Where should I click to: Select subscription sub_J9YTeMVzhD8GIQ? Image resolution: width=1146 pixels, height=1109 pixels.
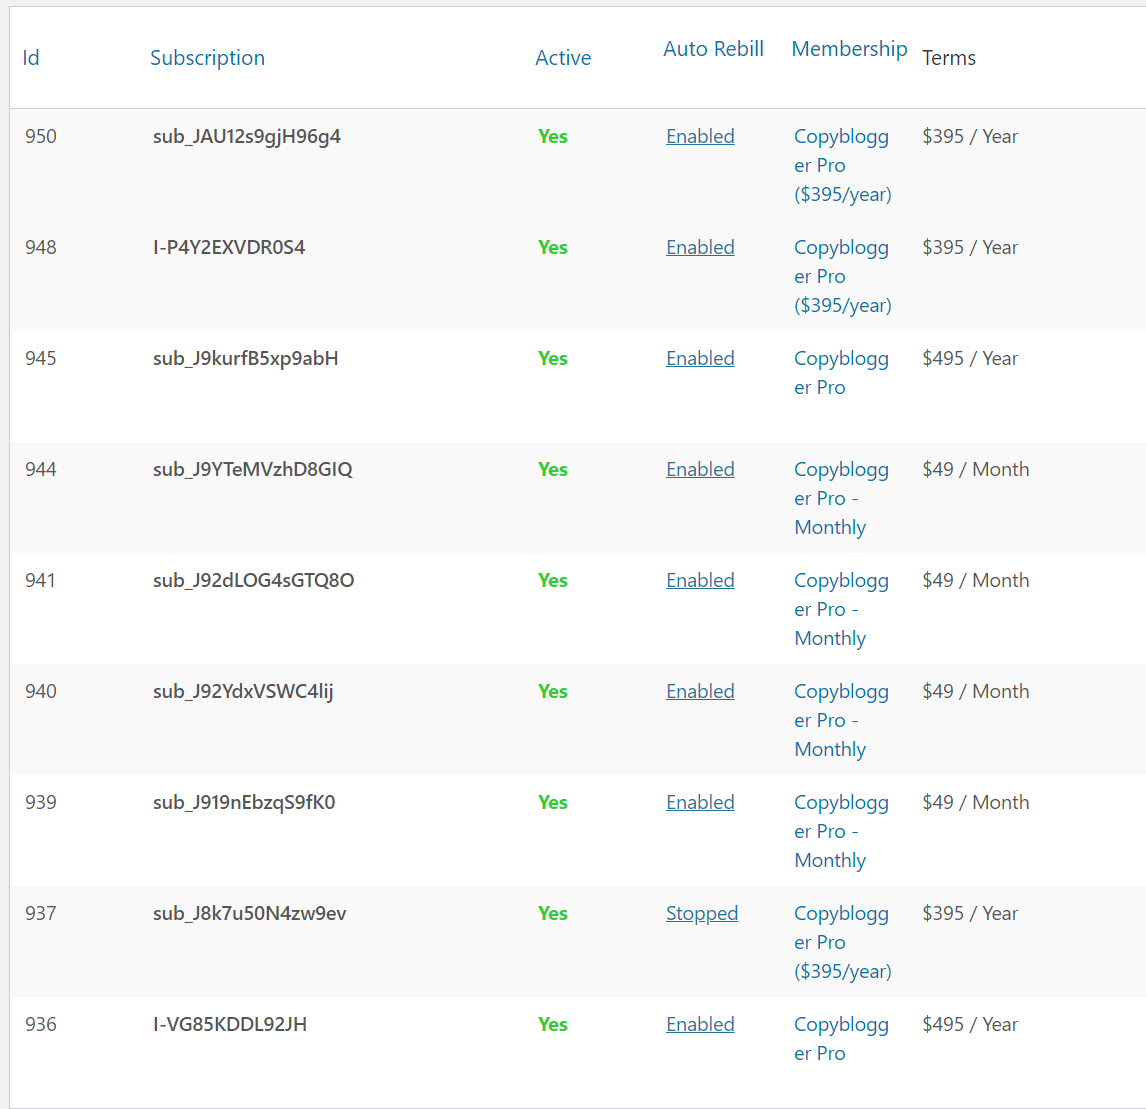click(x=252, y=470)
